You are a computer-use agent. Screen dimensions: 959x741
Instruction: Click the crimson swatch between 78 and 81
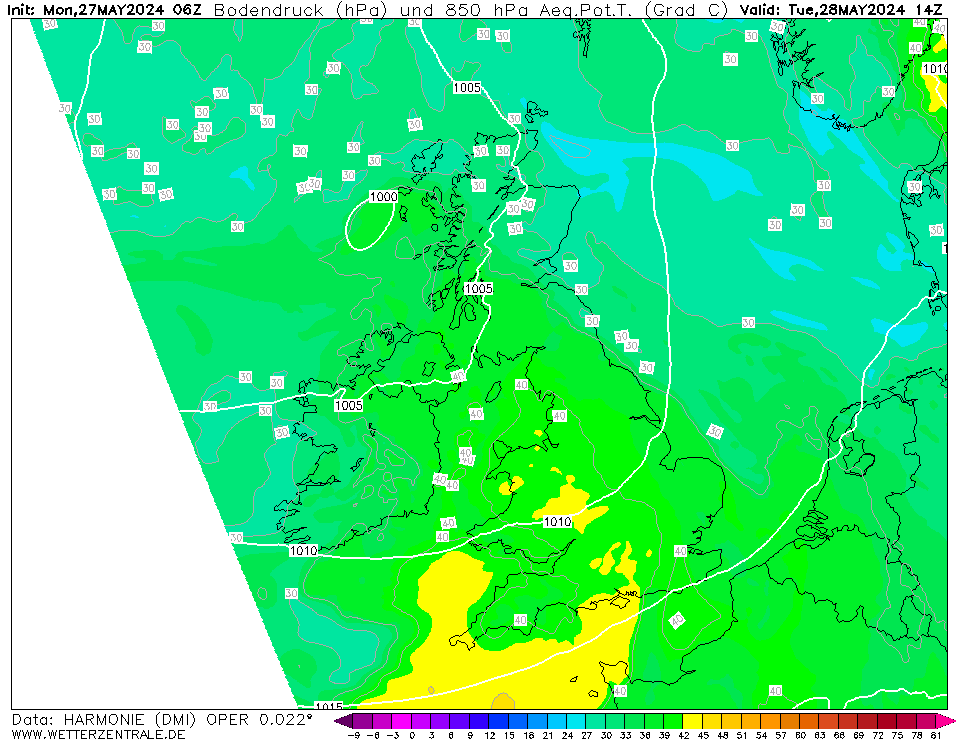point(925,721)
